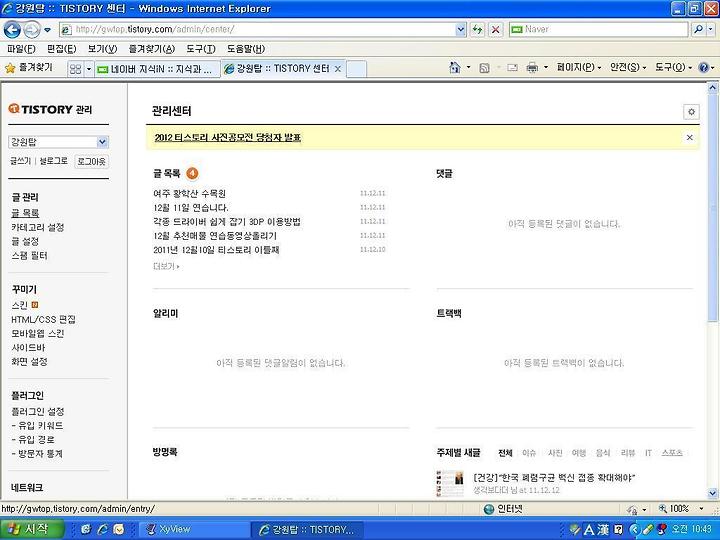Open 카테고리 설정 in sidebar
Image resolution: width=720 pixels, height=540 pixels.
[x=38, y=227]
